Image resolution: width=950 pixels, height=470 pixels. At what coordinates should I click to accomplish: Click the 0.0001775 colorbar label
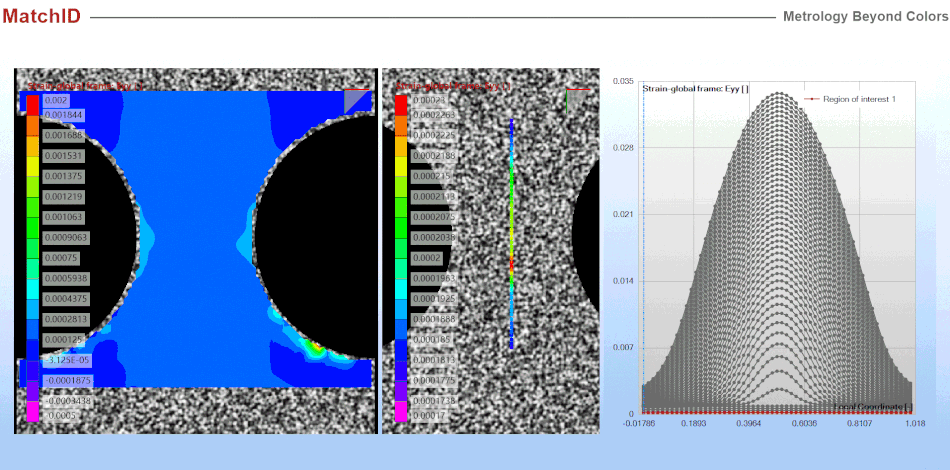(x=433, y=380)
